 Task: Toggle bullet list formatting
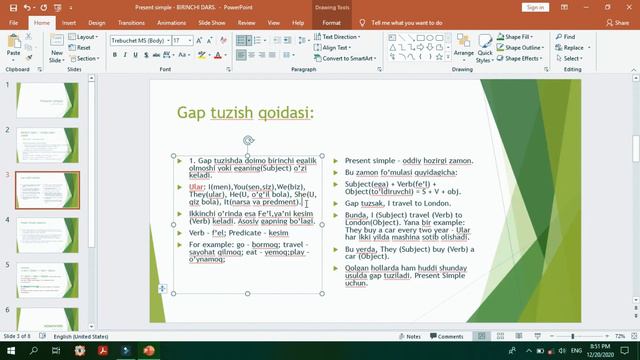(240, 40)
